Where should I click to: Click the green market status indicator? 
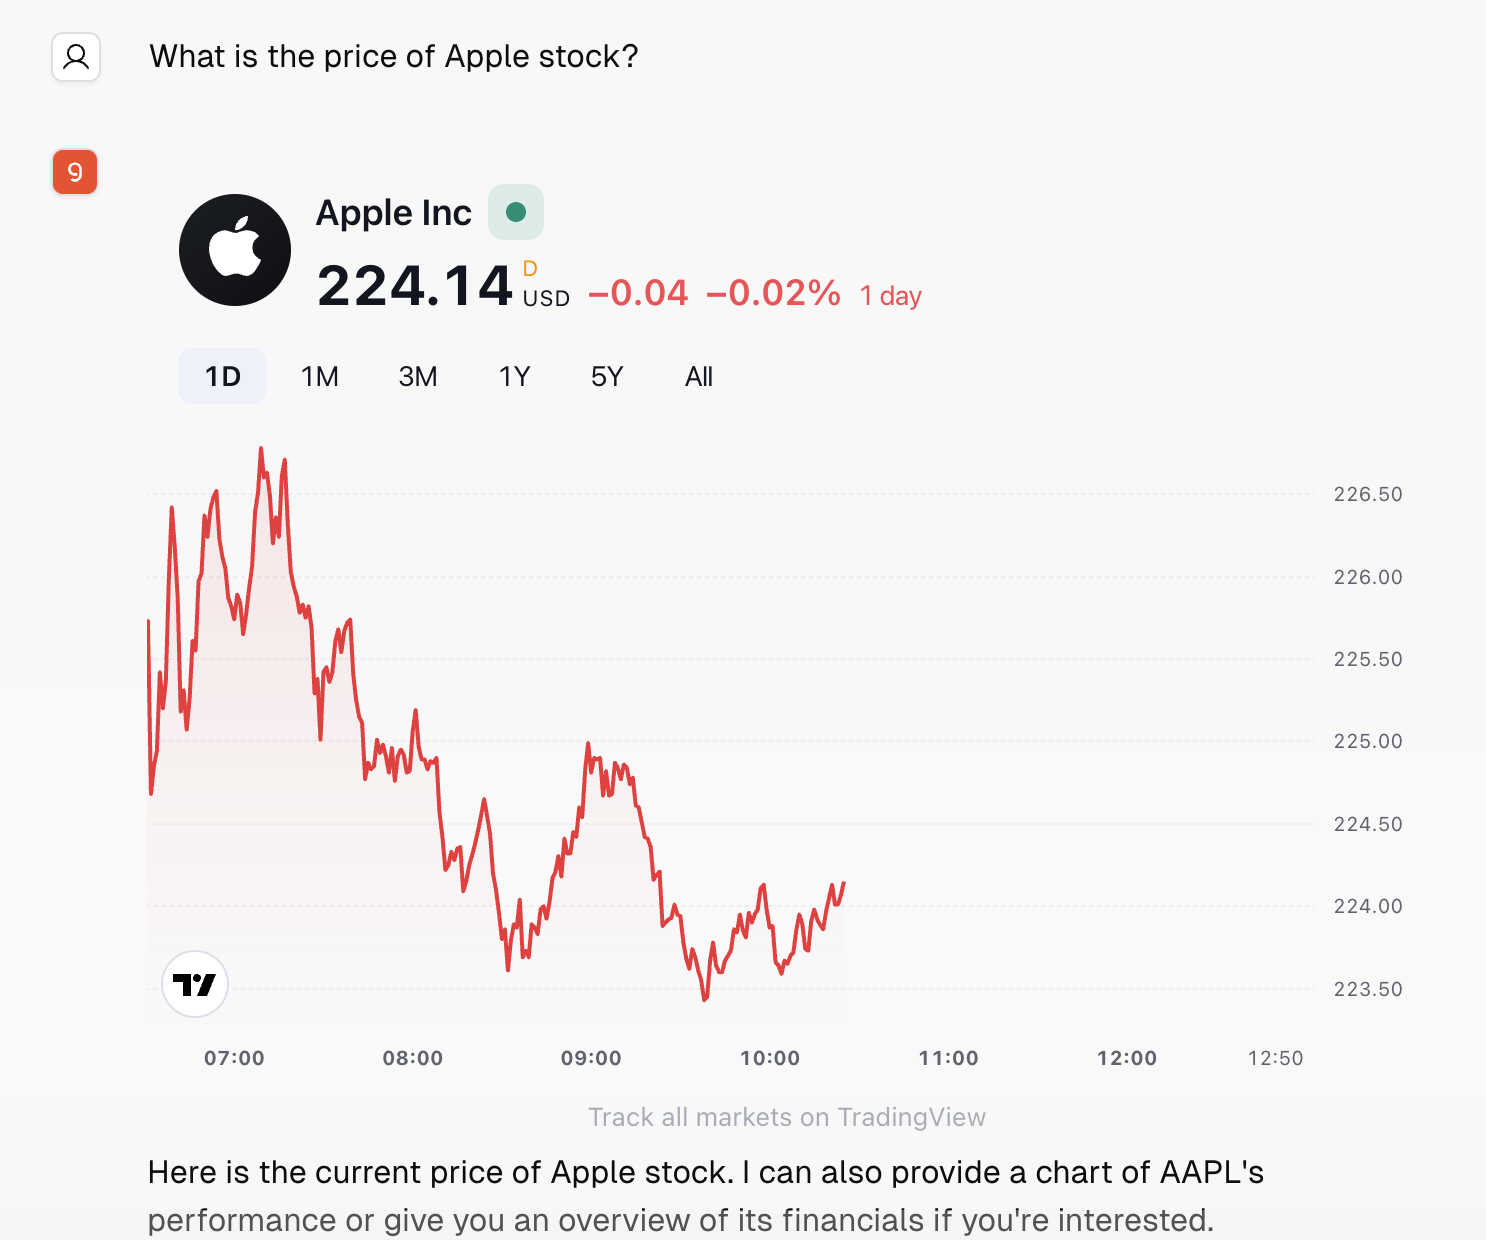tap(516, 212)
